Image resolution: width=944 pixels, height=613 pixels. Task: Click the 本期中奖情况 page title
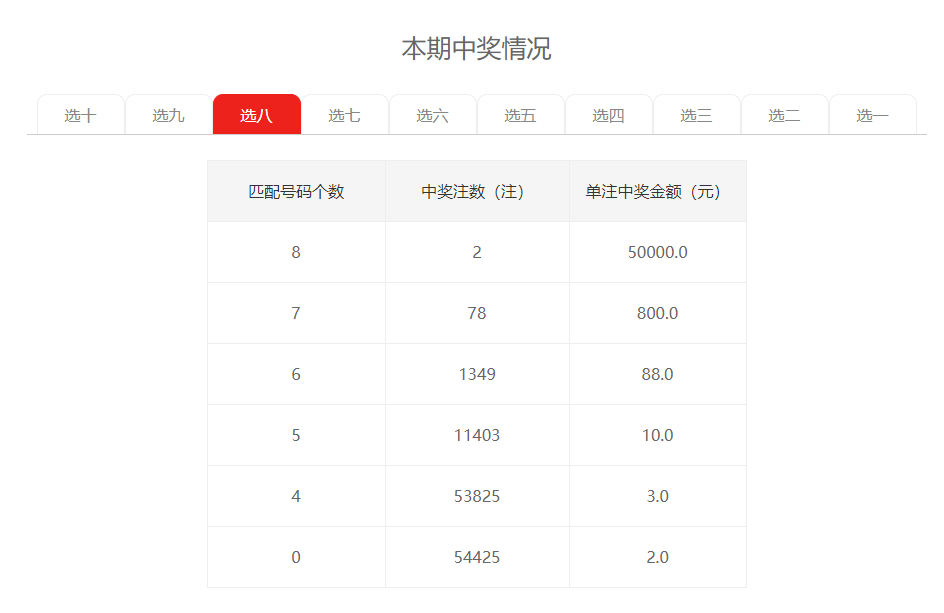tap(476, 48)
